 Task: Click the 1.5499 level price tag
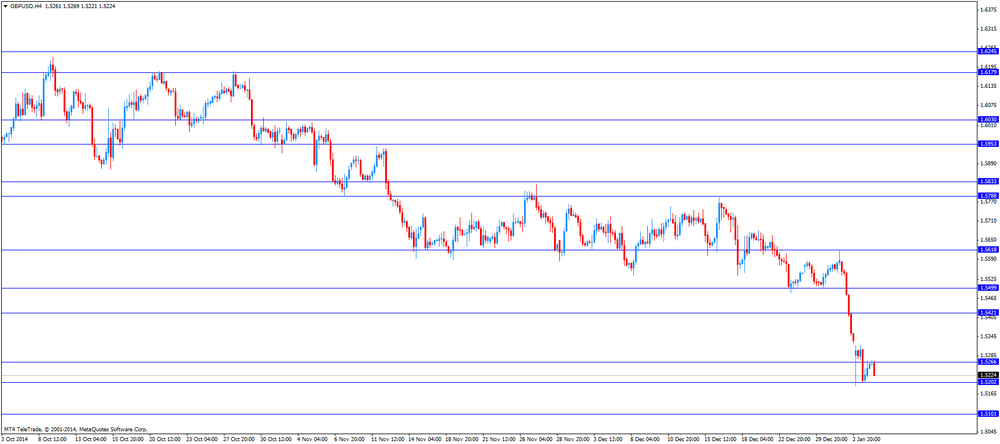click(988, 288)
